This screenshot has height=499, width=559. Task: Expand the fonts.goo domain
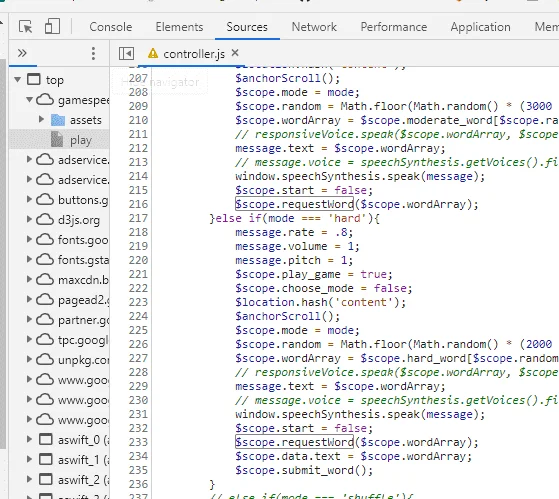(x=30, y=239)
